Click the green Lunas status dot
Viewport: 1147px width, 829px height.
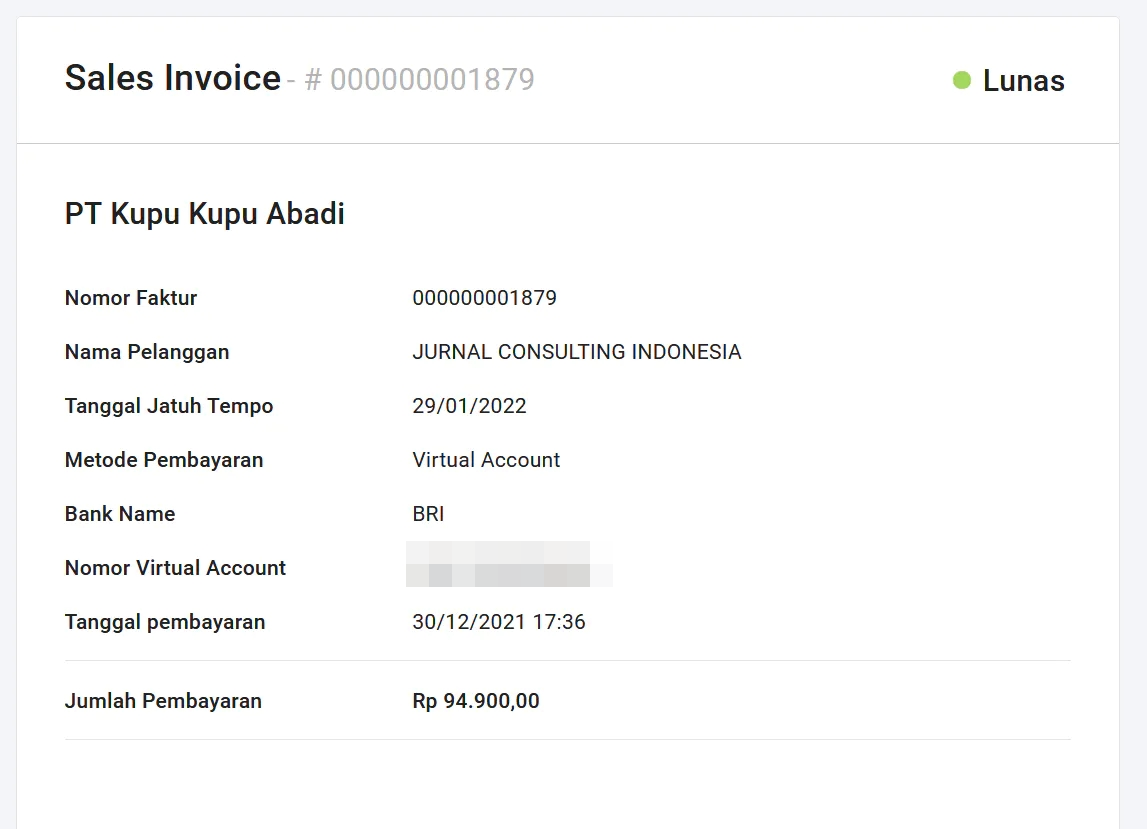(x=962, y=80)
